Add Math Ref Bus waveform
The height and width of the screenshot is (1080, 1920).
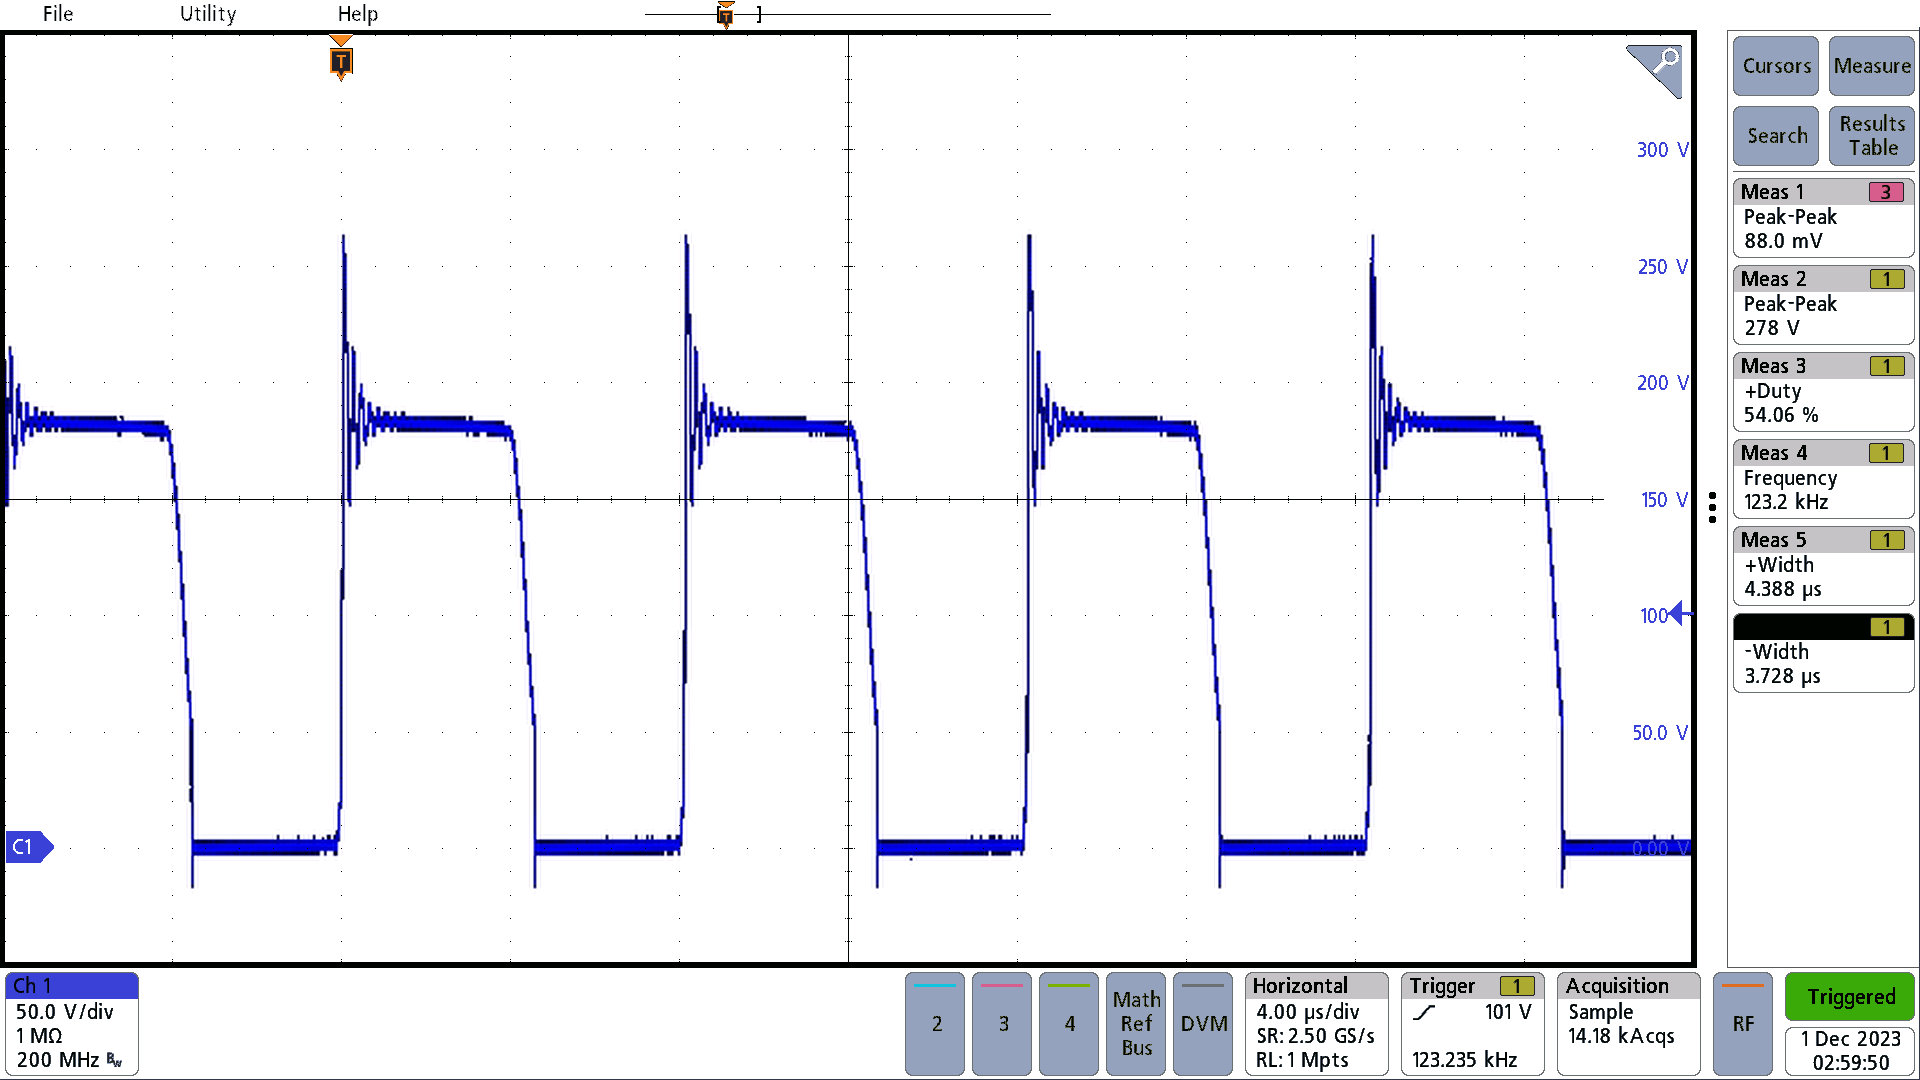[x=1137, y=1024]
